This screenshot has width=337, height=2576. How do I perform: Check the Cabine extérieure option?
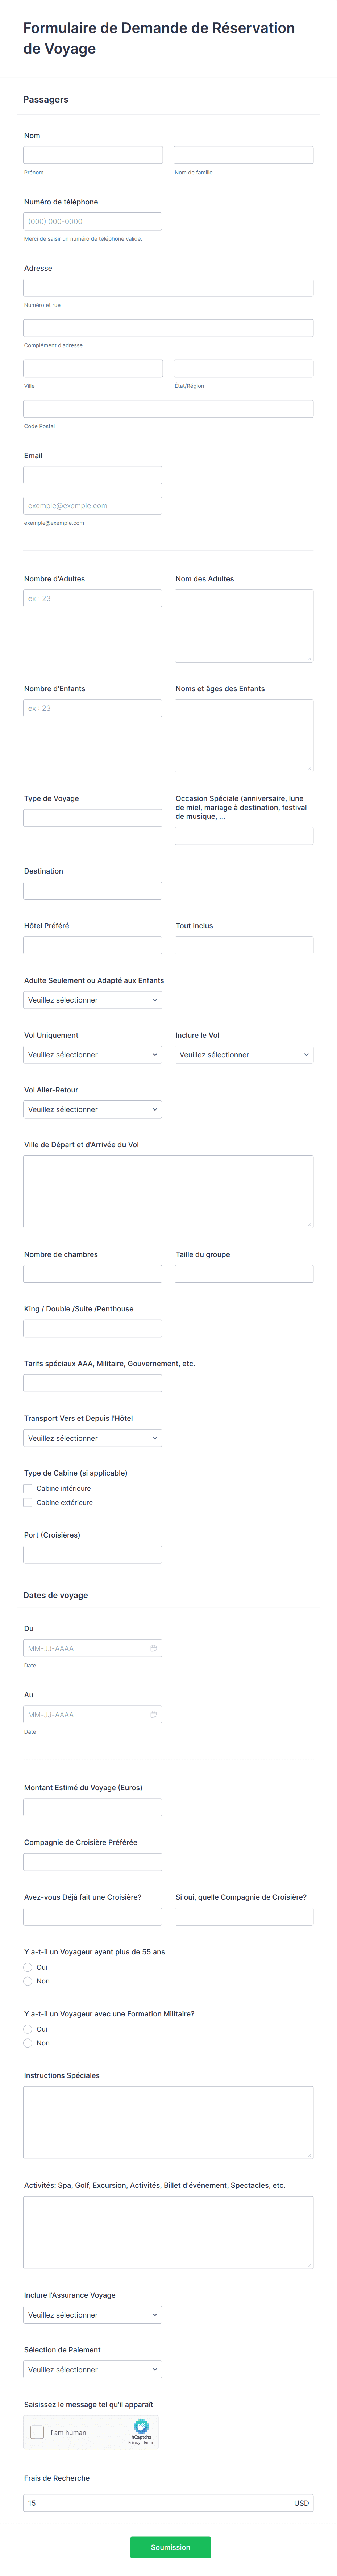(x=28, y=1502)
